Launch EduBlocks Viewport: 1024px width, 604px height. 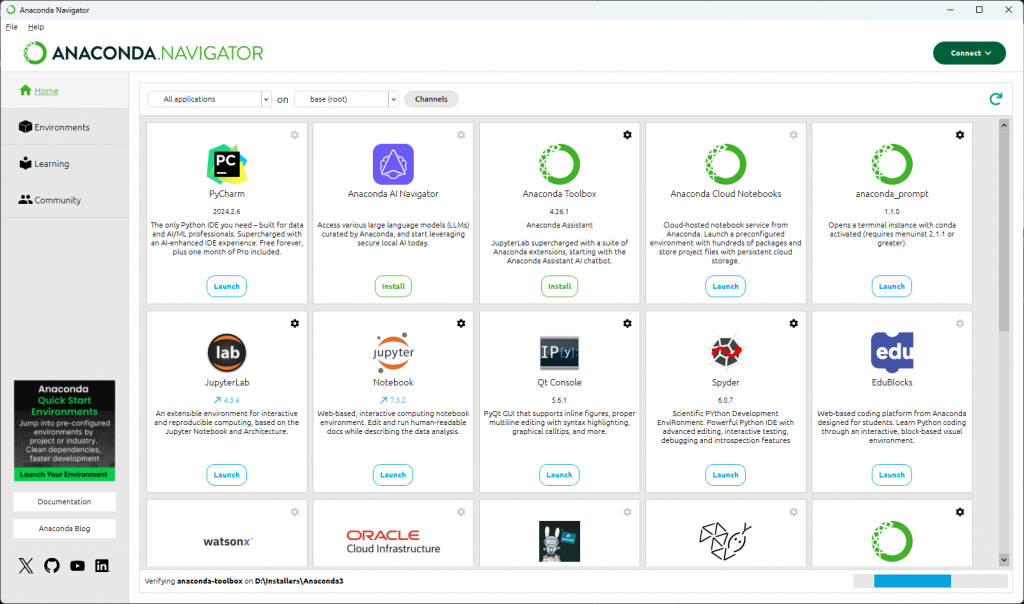click(892, 475)
